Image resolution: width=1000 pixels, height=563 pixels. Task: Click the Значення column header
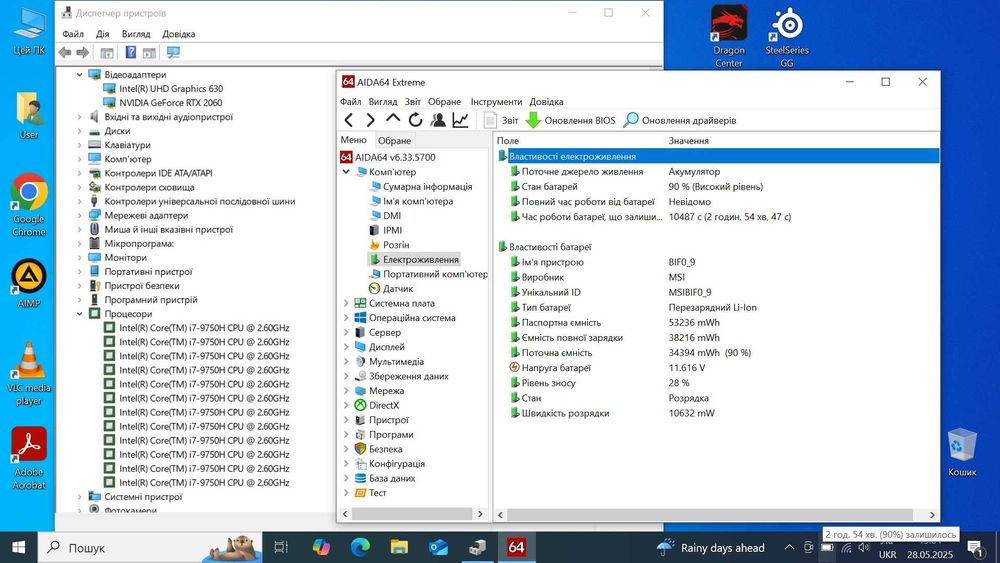[802, 140]
